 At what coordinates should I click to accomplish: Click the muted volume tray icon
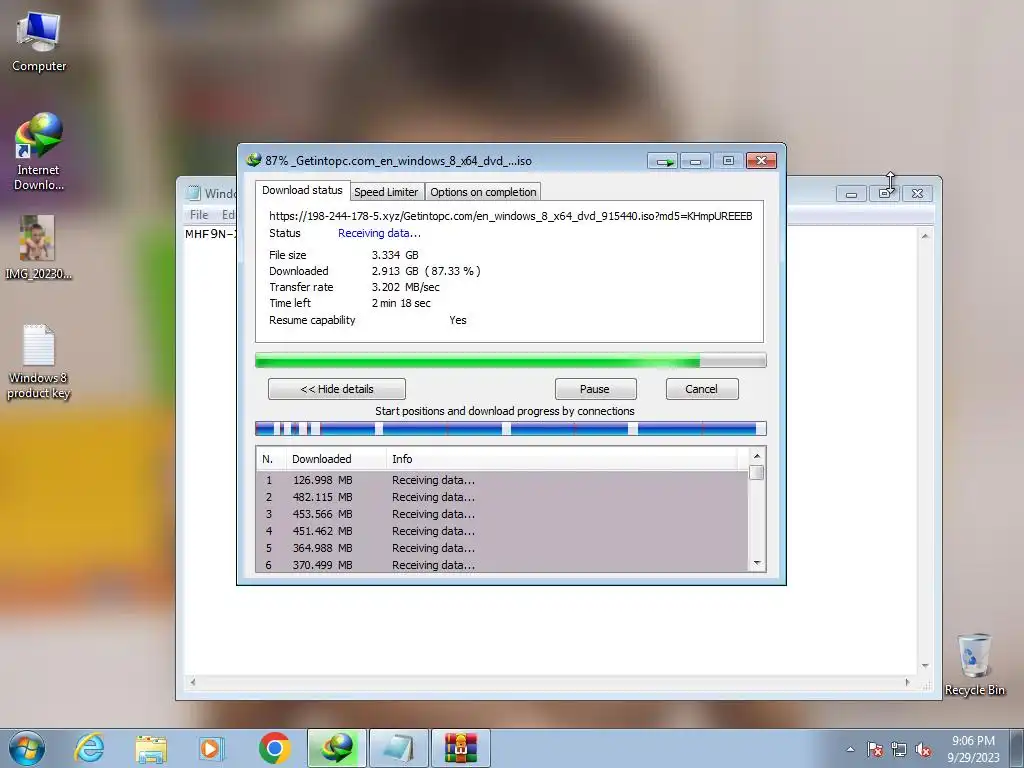tap(923, 749)
